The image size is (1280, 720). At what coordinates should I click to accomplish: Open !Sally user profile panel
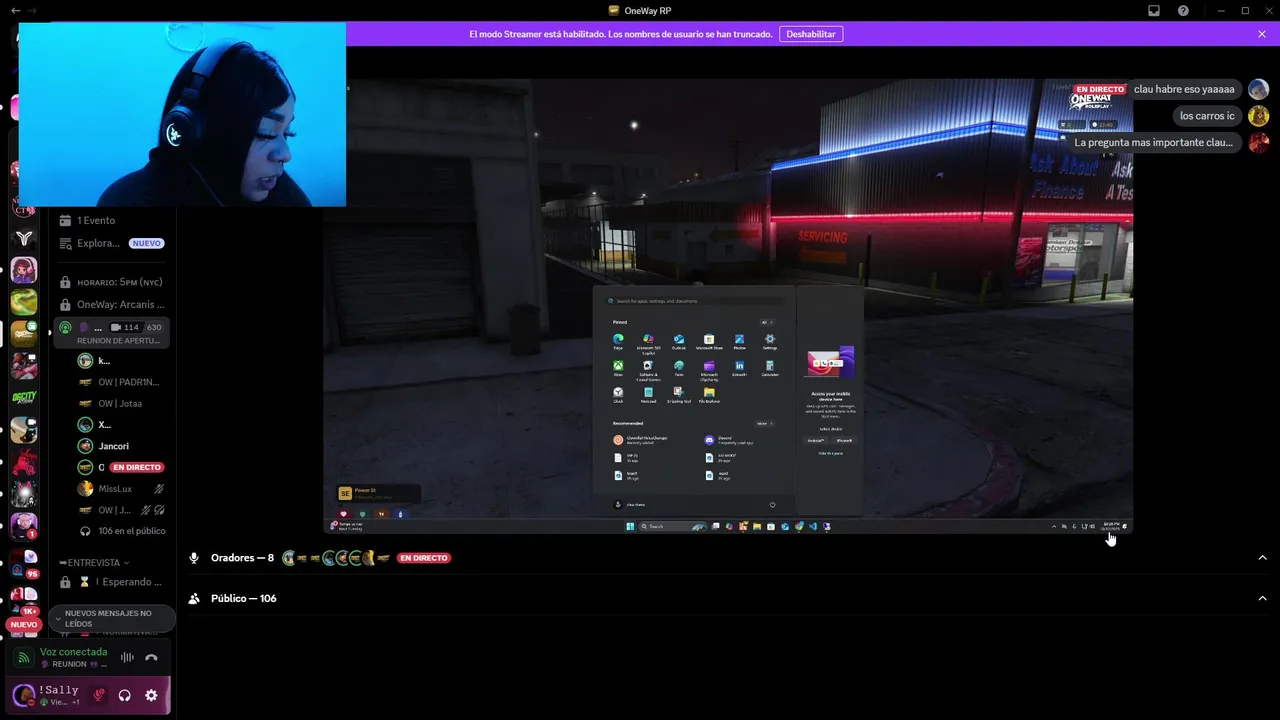(x=47, y=695)
